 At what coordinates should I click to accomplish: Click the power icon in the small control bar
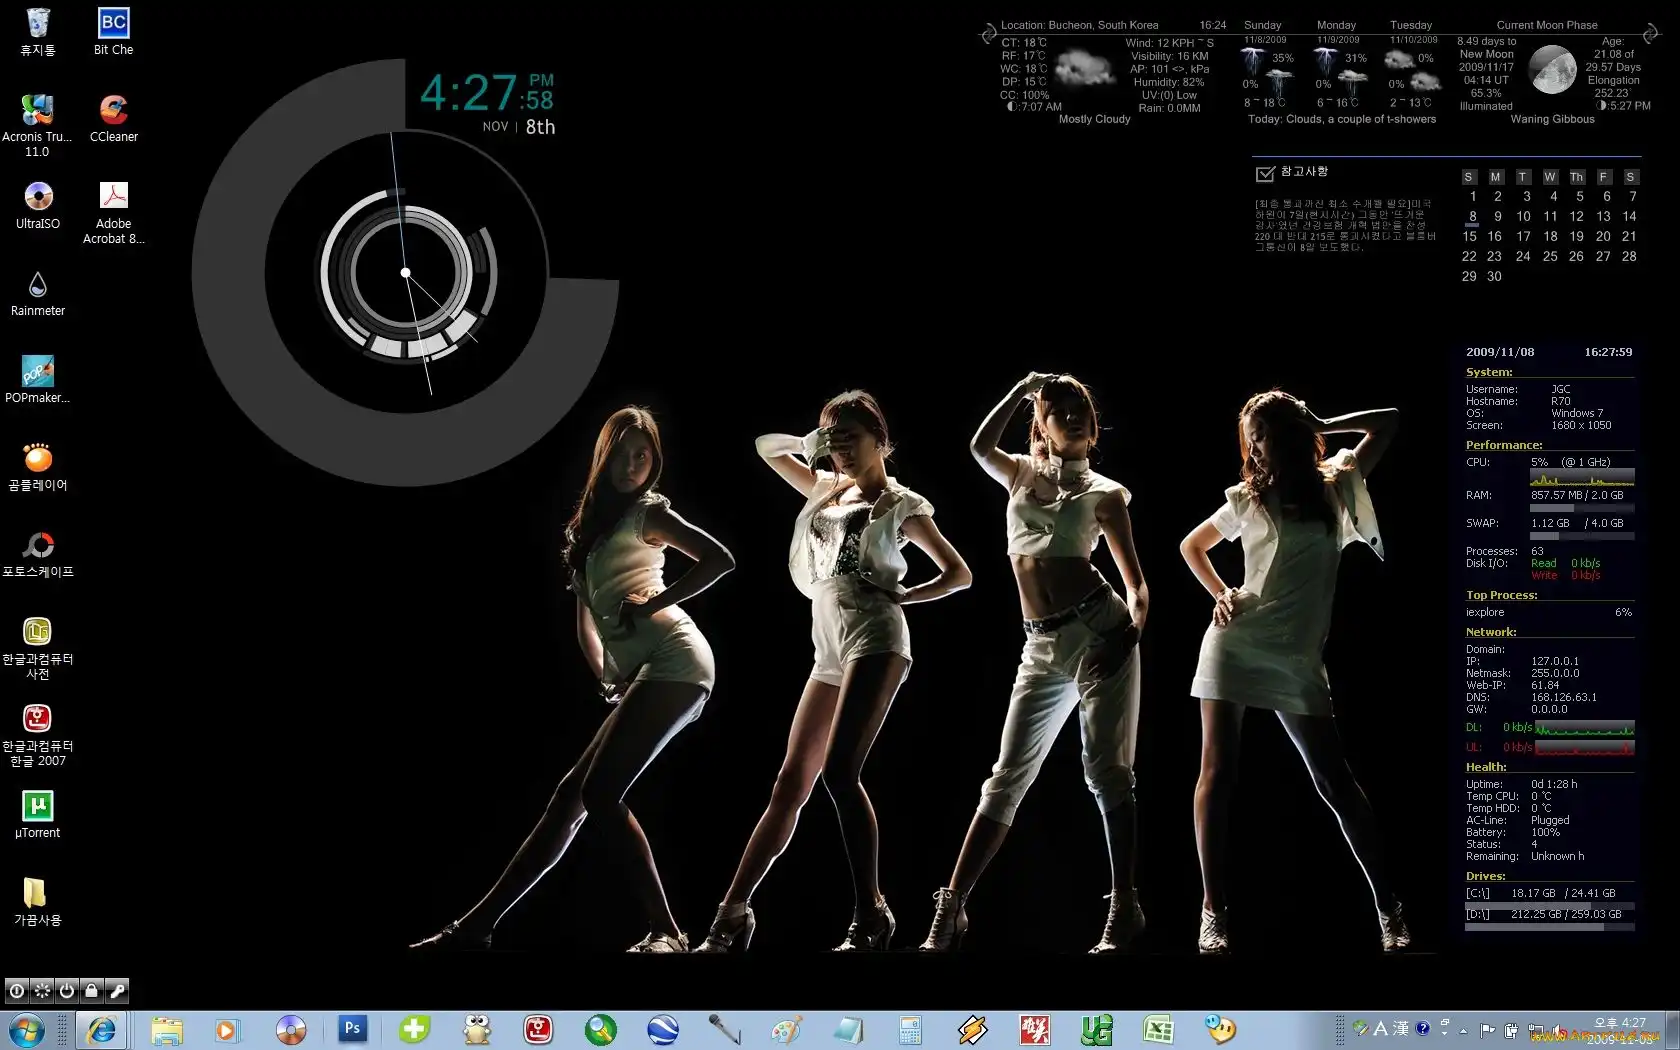coord(67,991)
